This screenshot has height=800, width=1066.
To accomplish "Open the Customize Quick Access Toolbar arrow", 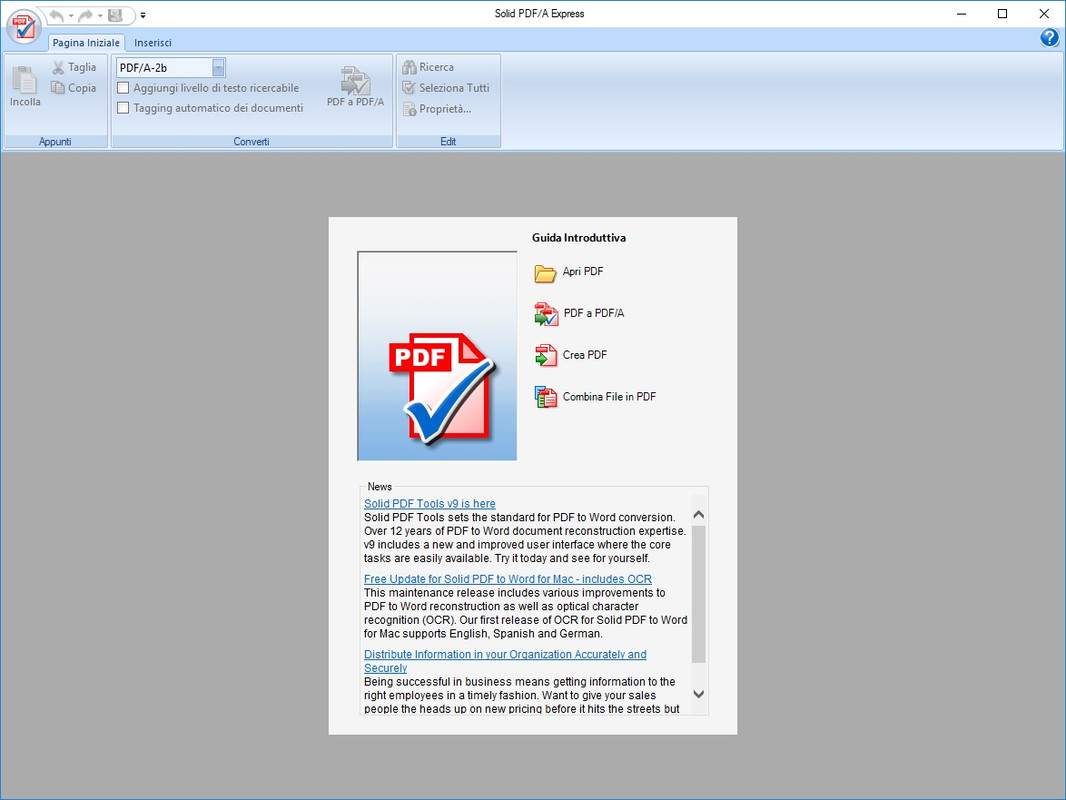I will pos(143,15).
